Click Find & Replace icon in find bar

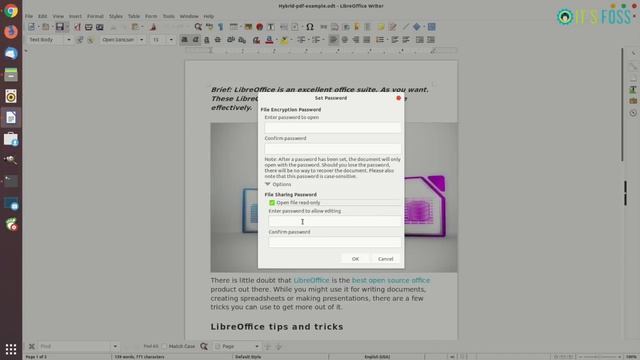(204, 347)
